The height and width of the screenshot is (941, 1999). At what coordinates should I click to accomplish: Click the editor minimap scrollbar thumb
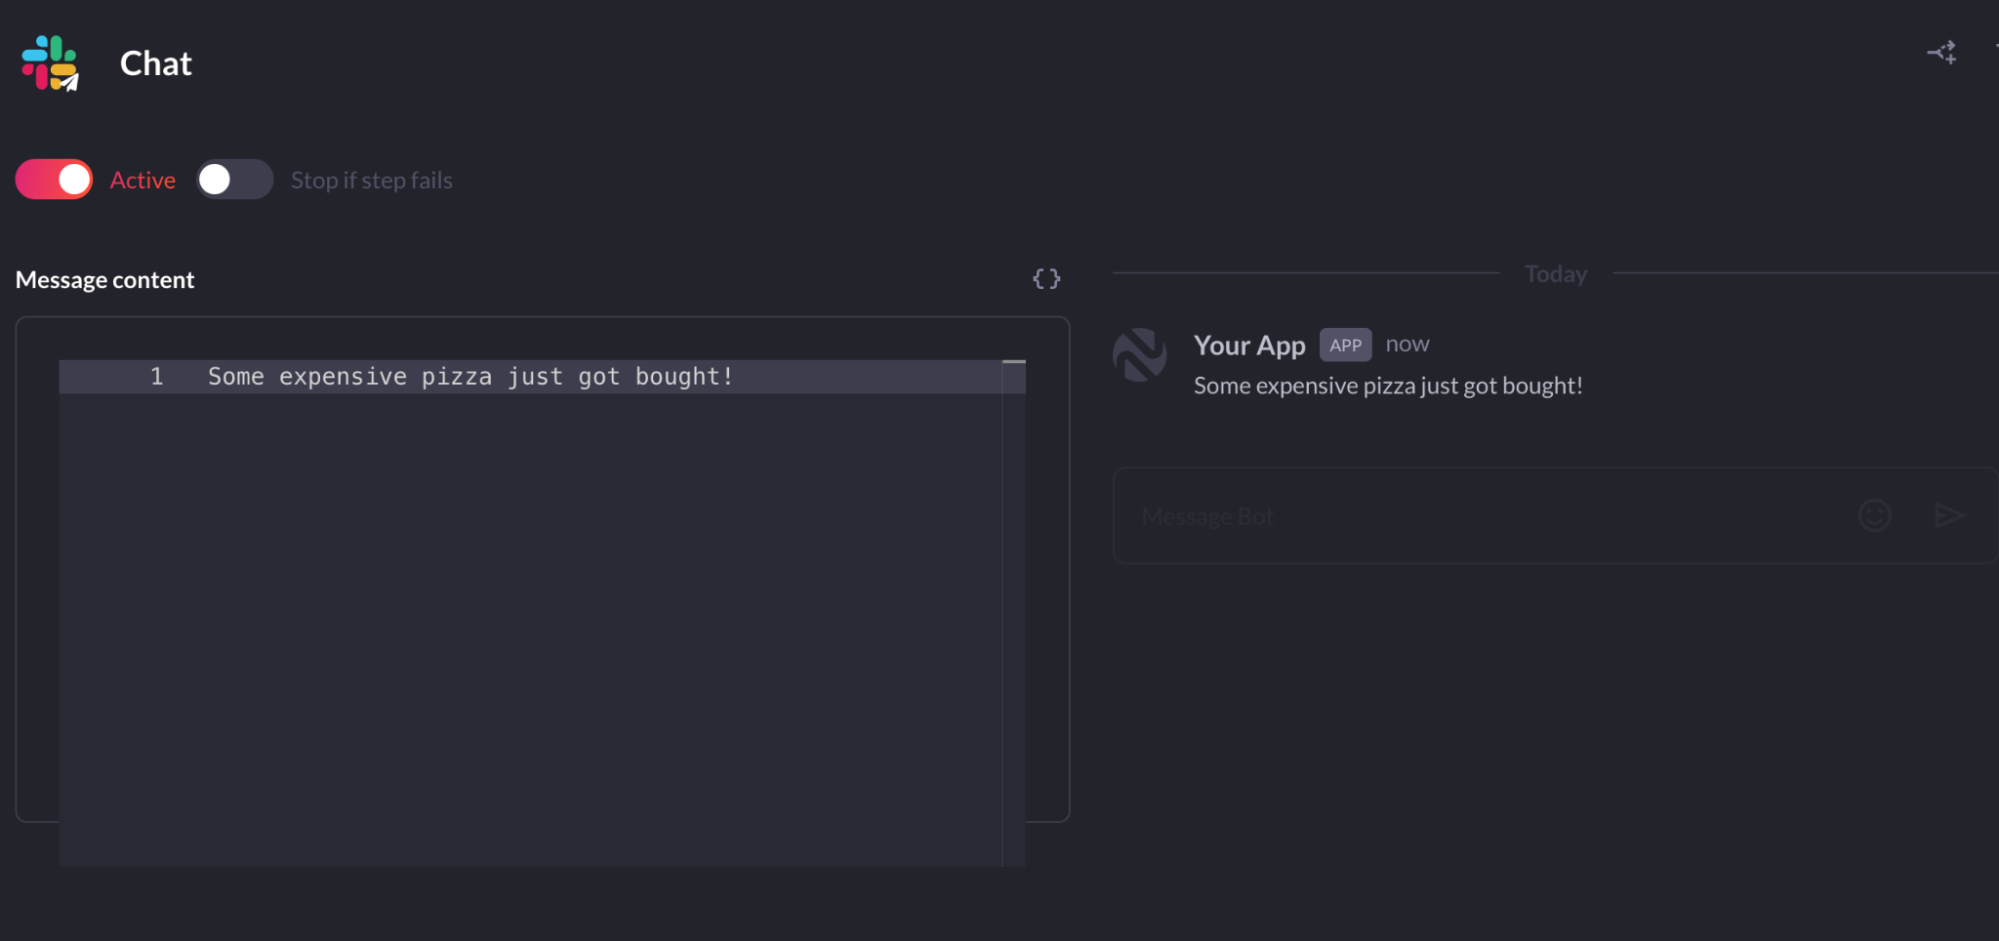click(x=1014, y=361)
